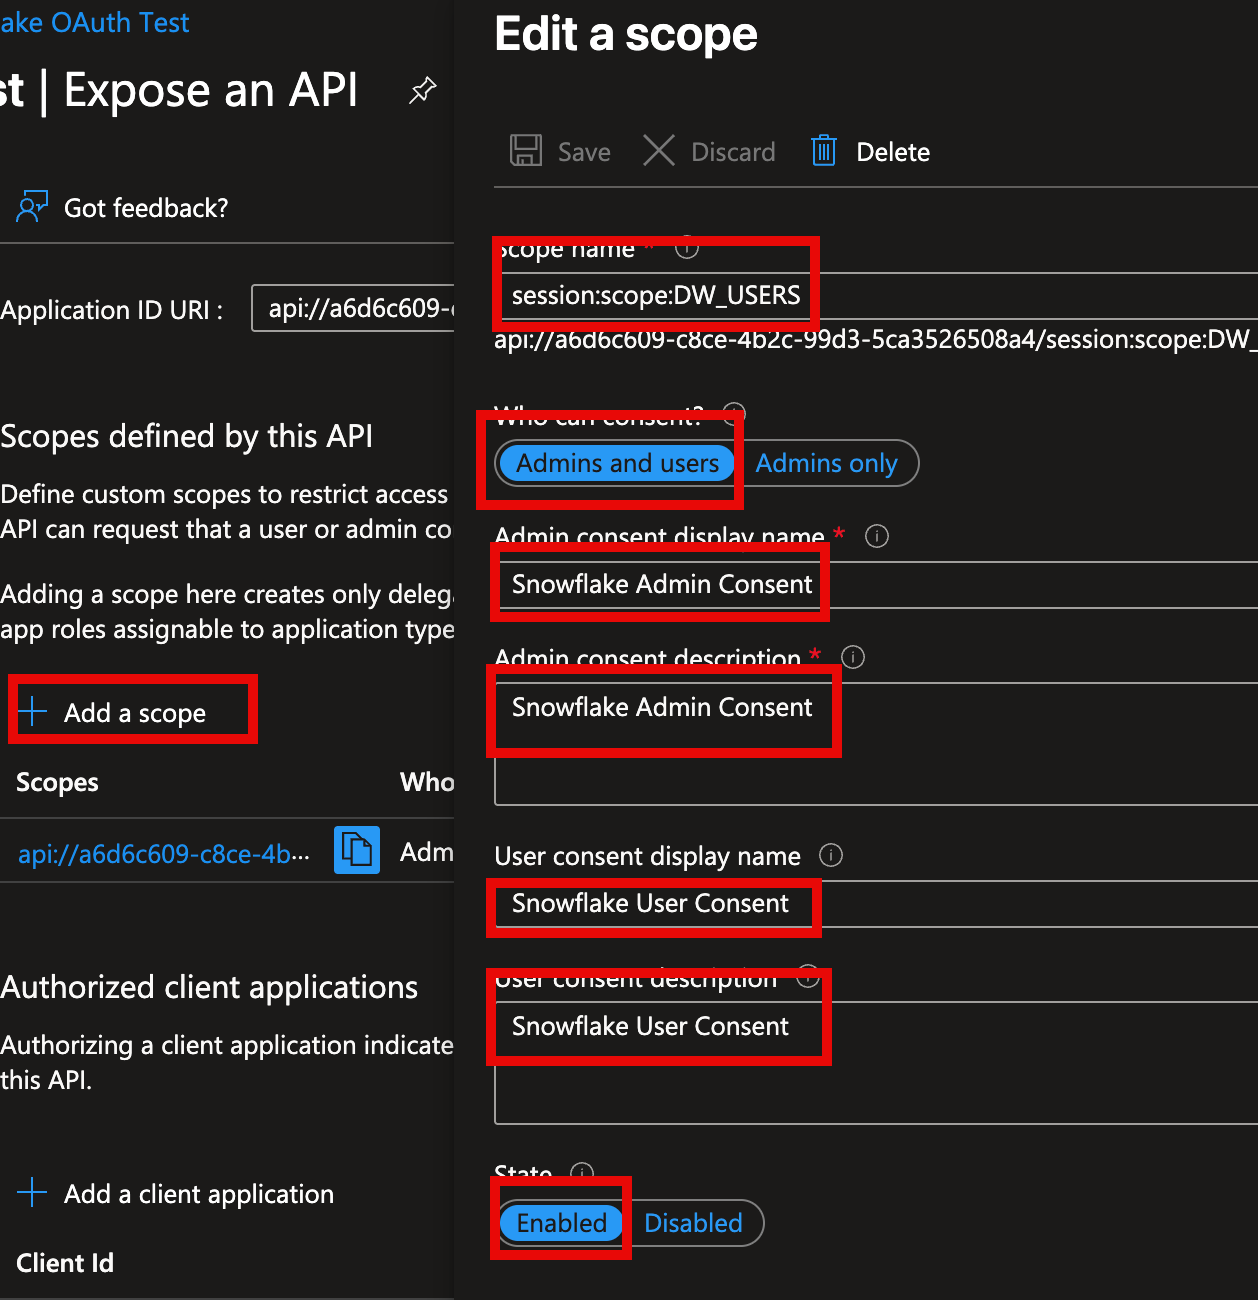Image resolution: width=1258 pixels, height=1300 pixels.
Task: Click the pin icon beside Expose an API
Action: (x=423, y=91)
